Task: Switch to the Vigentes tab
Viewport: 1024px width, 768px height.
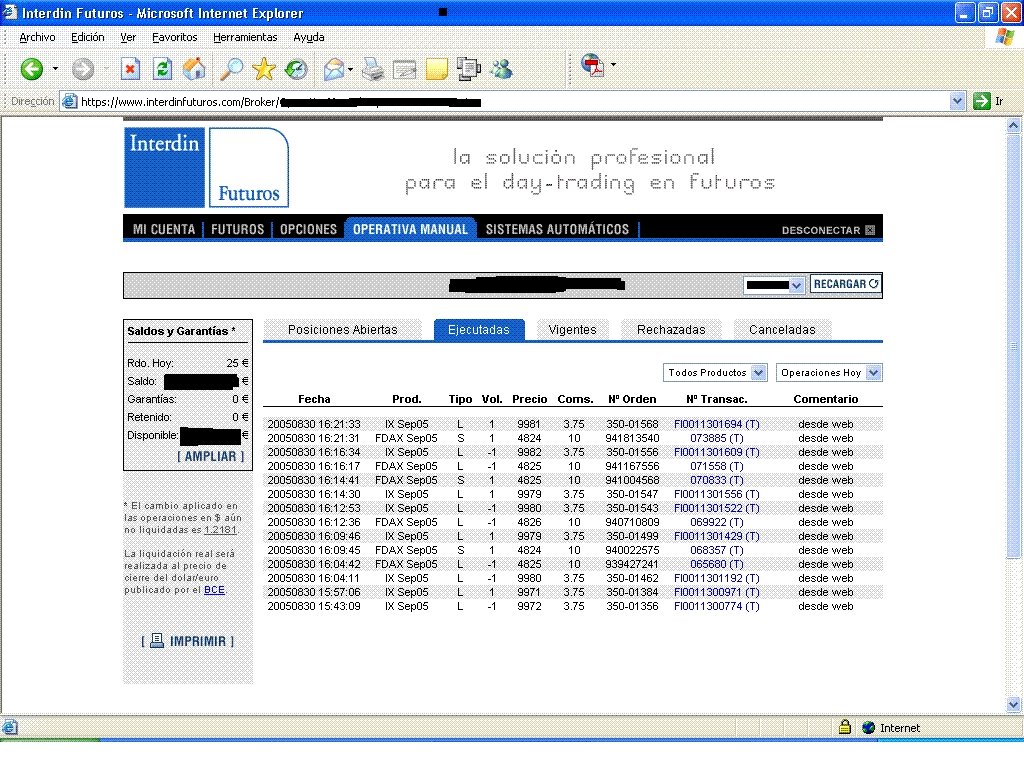Action: pos(572,330)
